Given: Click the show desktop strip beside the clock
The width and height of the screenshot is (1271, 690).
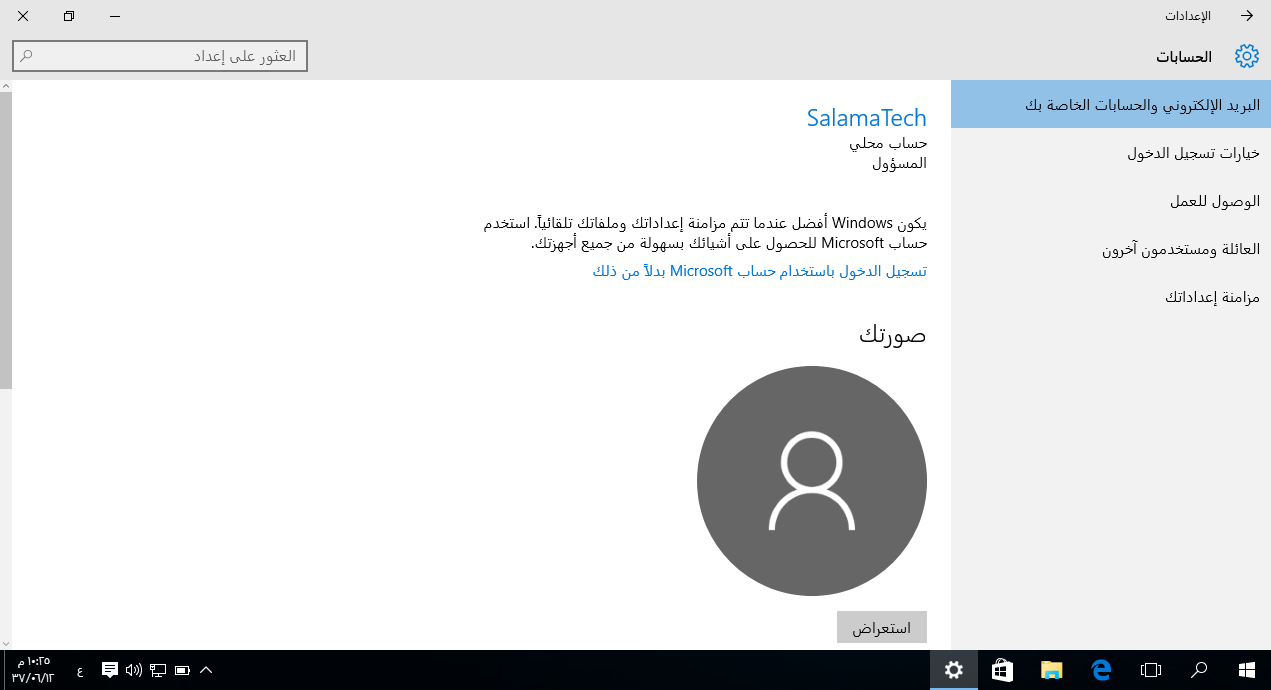Looking at the screenshot, I should (3, 670).
